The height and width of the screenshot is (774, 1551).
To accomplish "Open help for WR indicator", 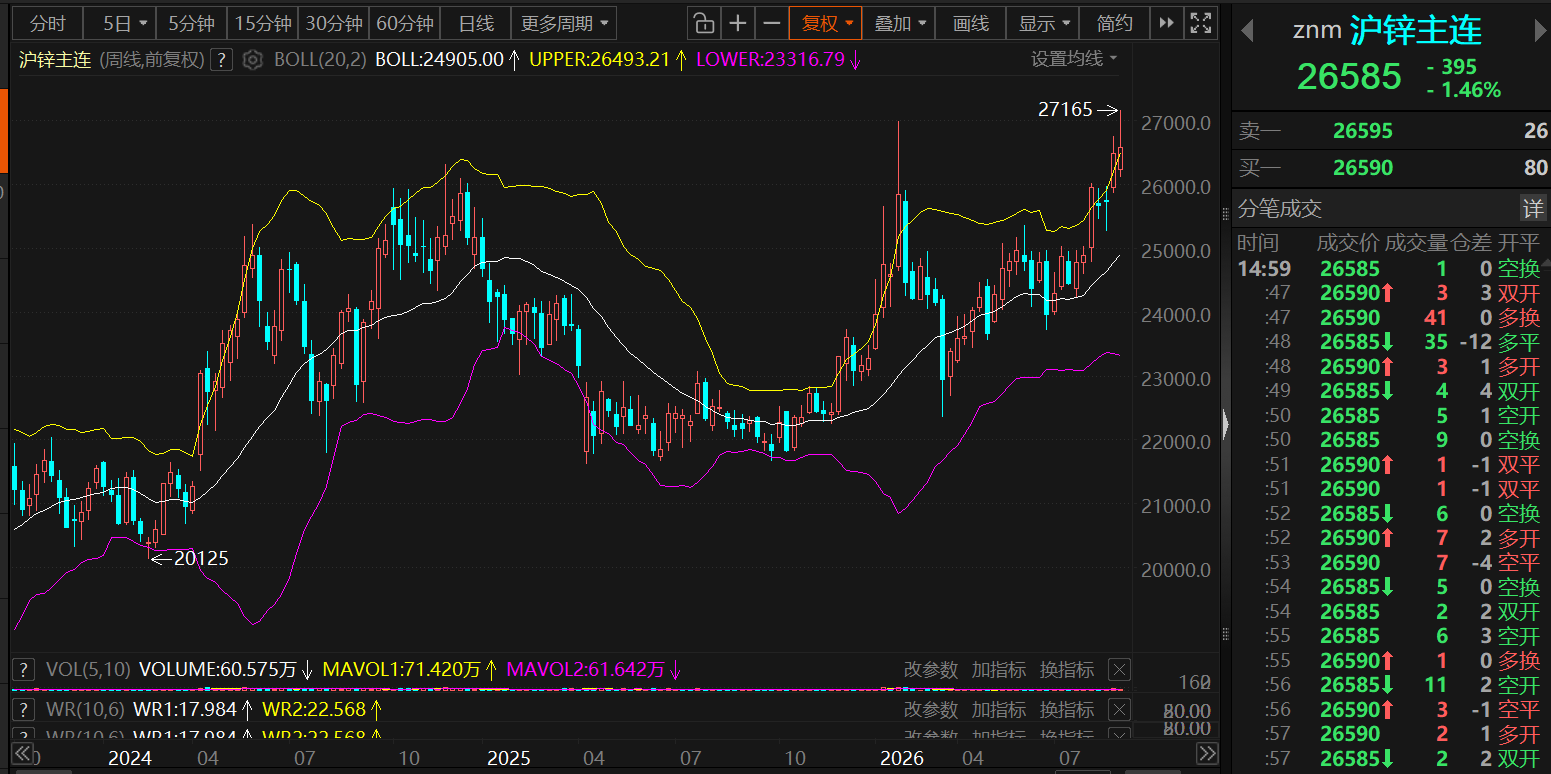I will (24, 710).
